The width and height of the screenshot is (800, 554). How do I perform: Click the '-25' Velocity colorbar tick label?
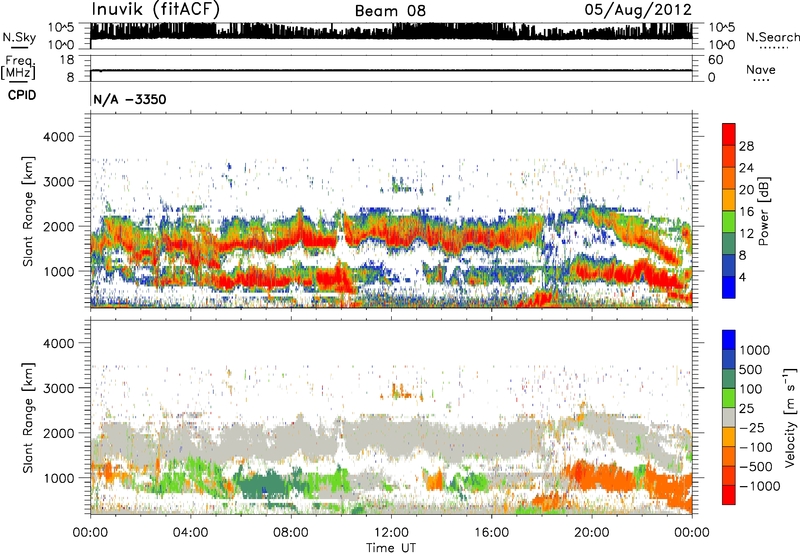coord(752,427)
